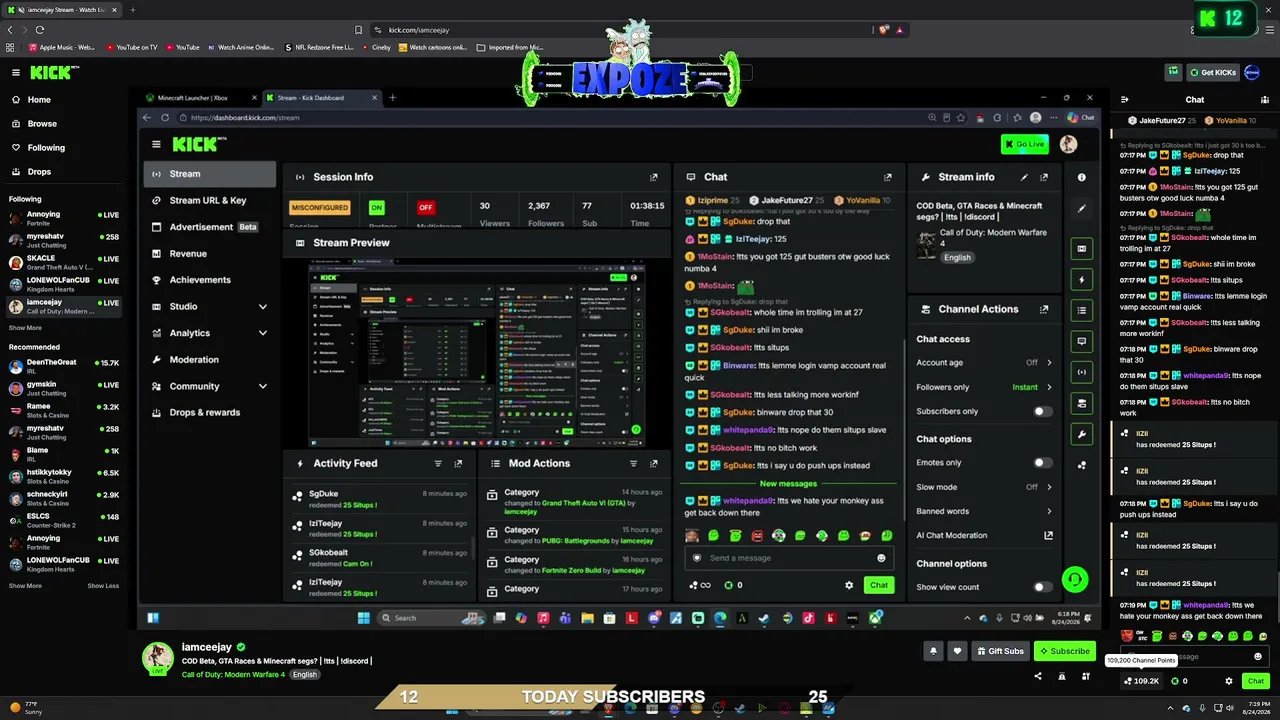Pop out the dashboard Chat panel
The width and height of the screenshot is (1280, 720).
(x=887, y=177)
